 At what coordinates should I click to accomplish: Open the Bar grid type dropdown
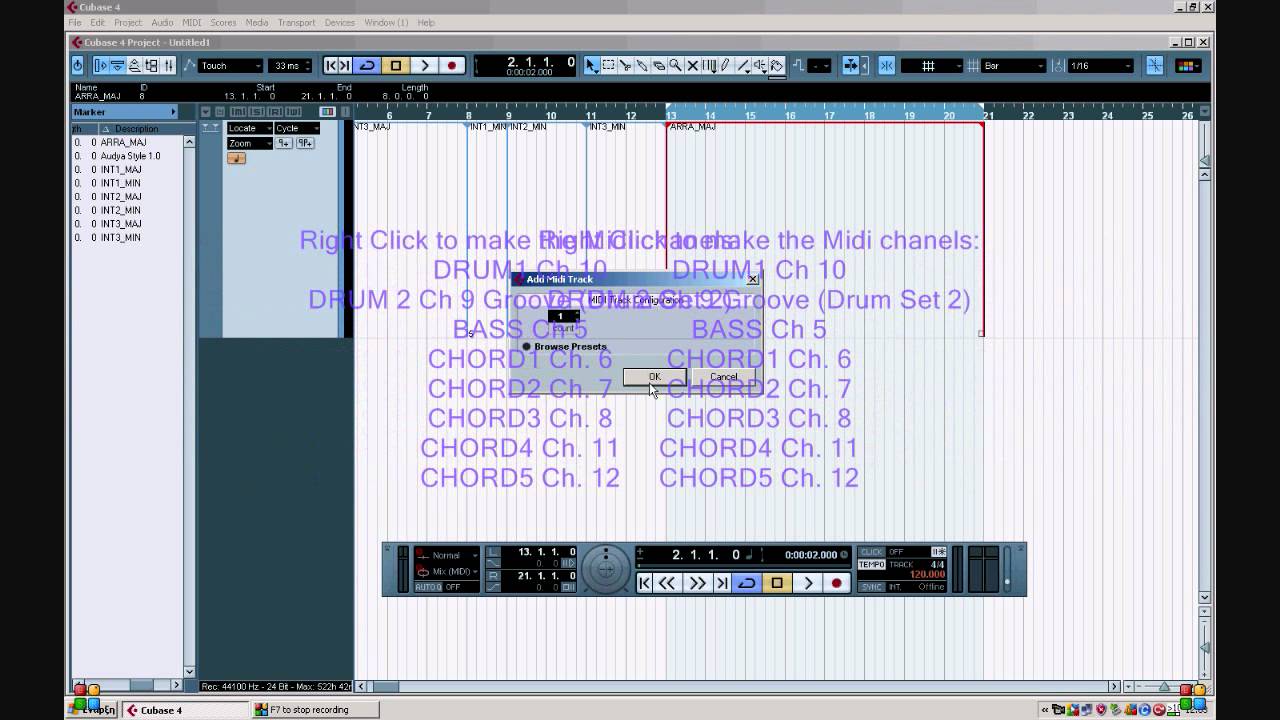tap(1014, 66)
